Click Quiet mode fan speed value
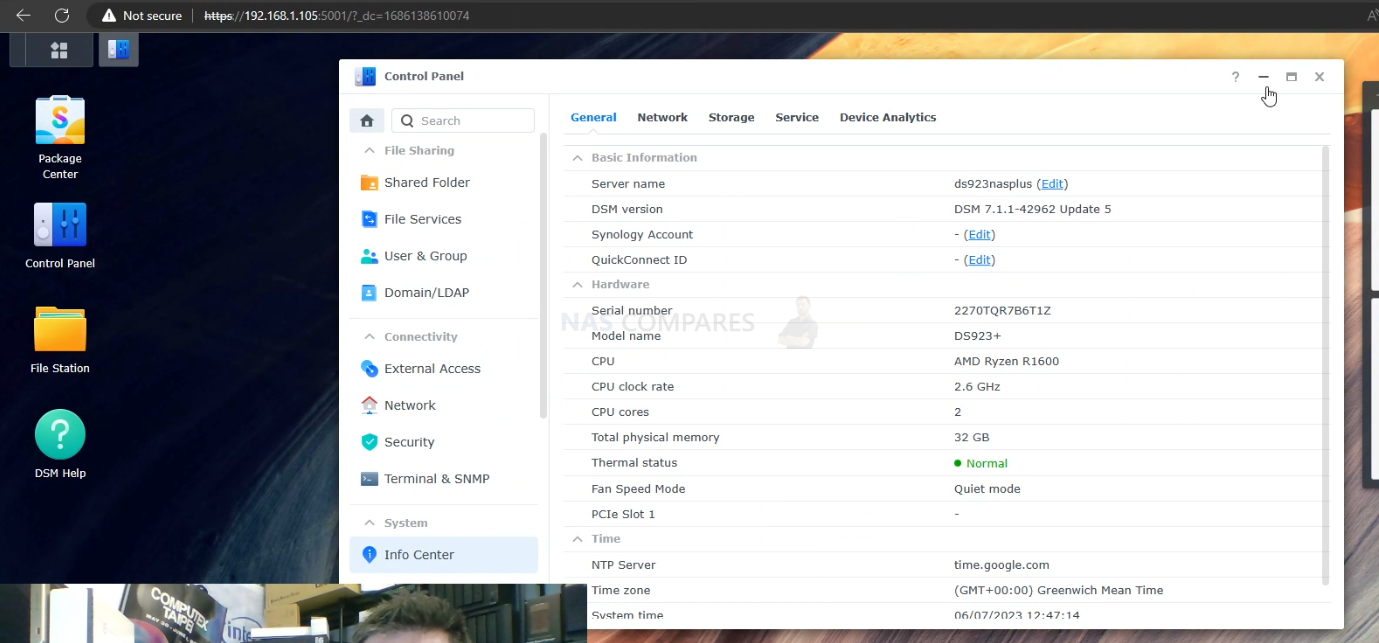This screenshot has width=1379, height=643. (x=987, y=489)
